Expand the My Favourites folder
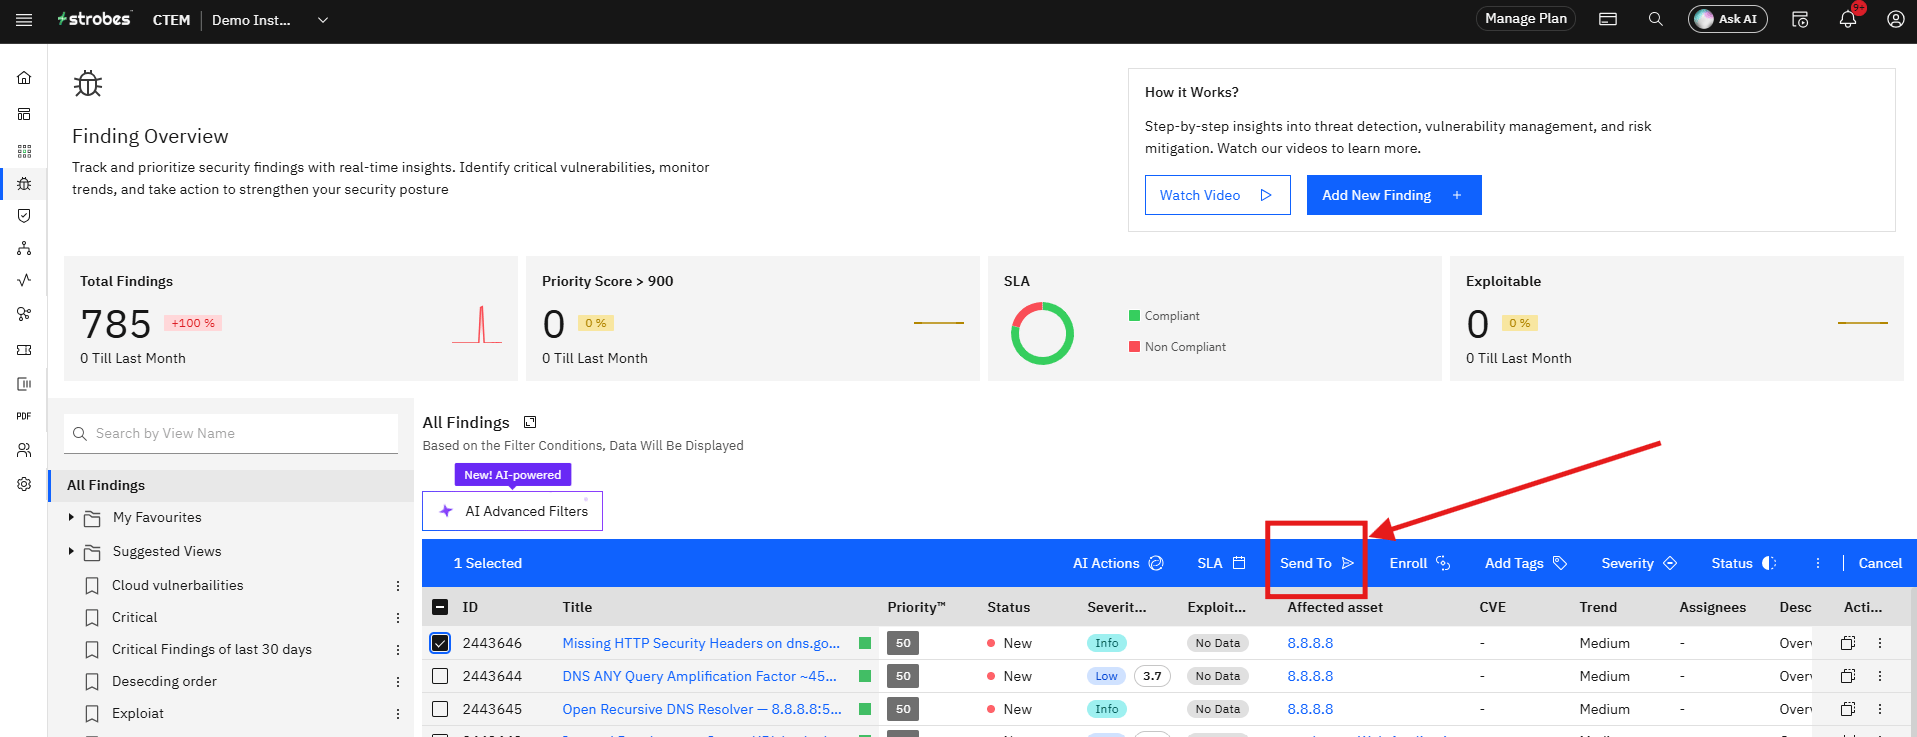This screenshot has height=737, width=1917. click(71, 517)
